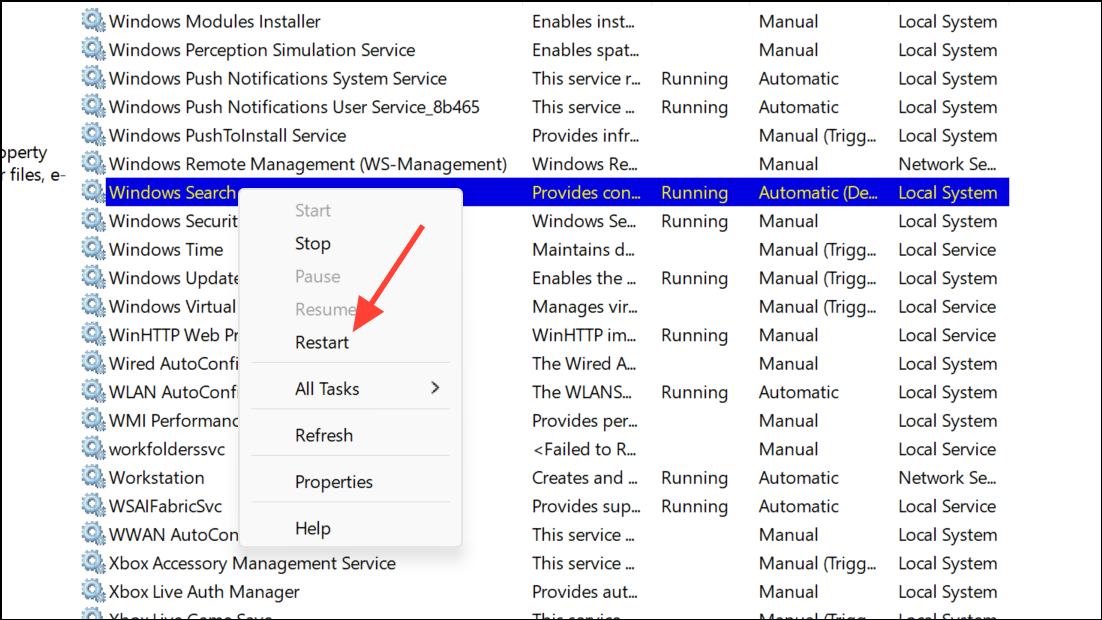Click gear icon of Windows Virtual service

tap(93, 306)
